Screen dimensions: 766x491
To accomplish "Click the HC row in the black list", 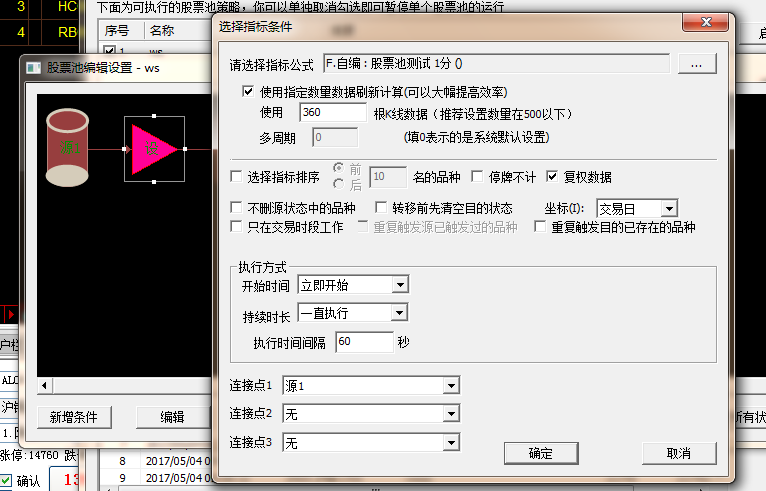I will click(40, 7).
